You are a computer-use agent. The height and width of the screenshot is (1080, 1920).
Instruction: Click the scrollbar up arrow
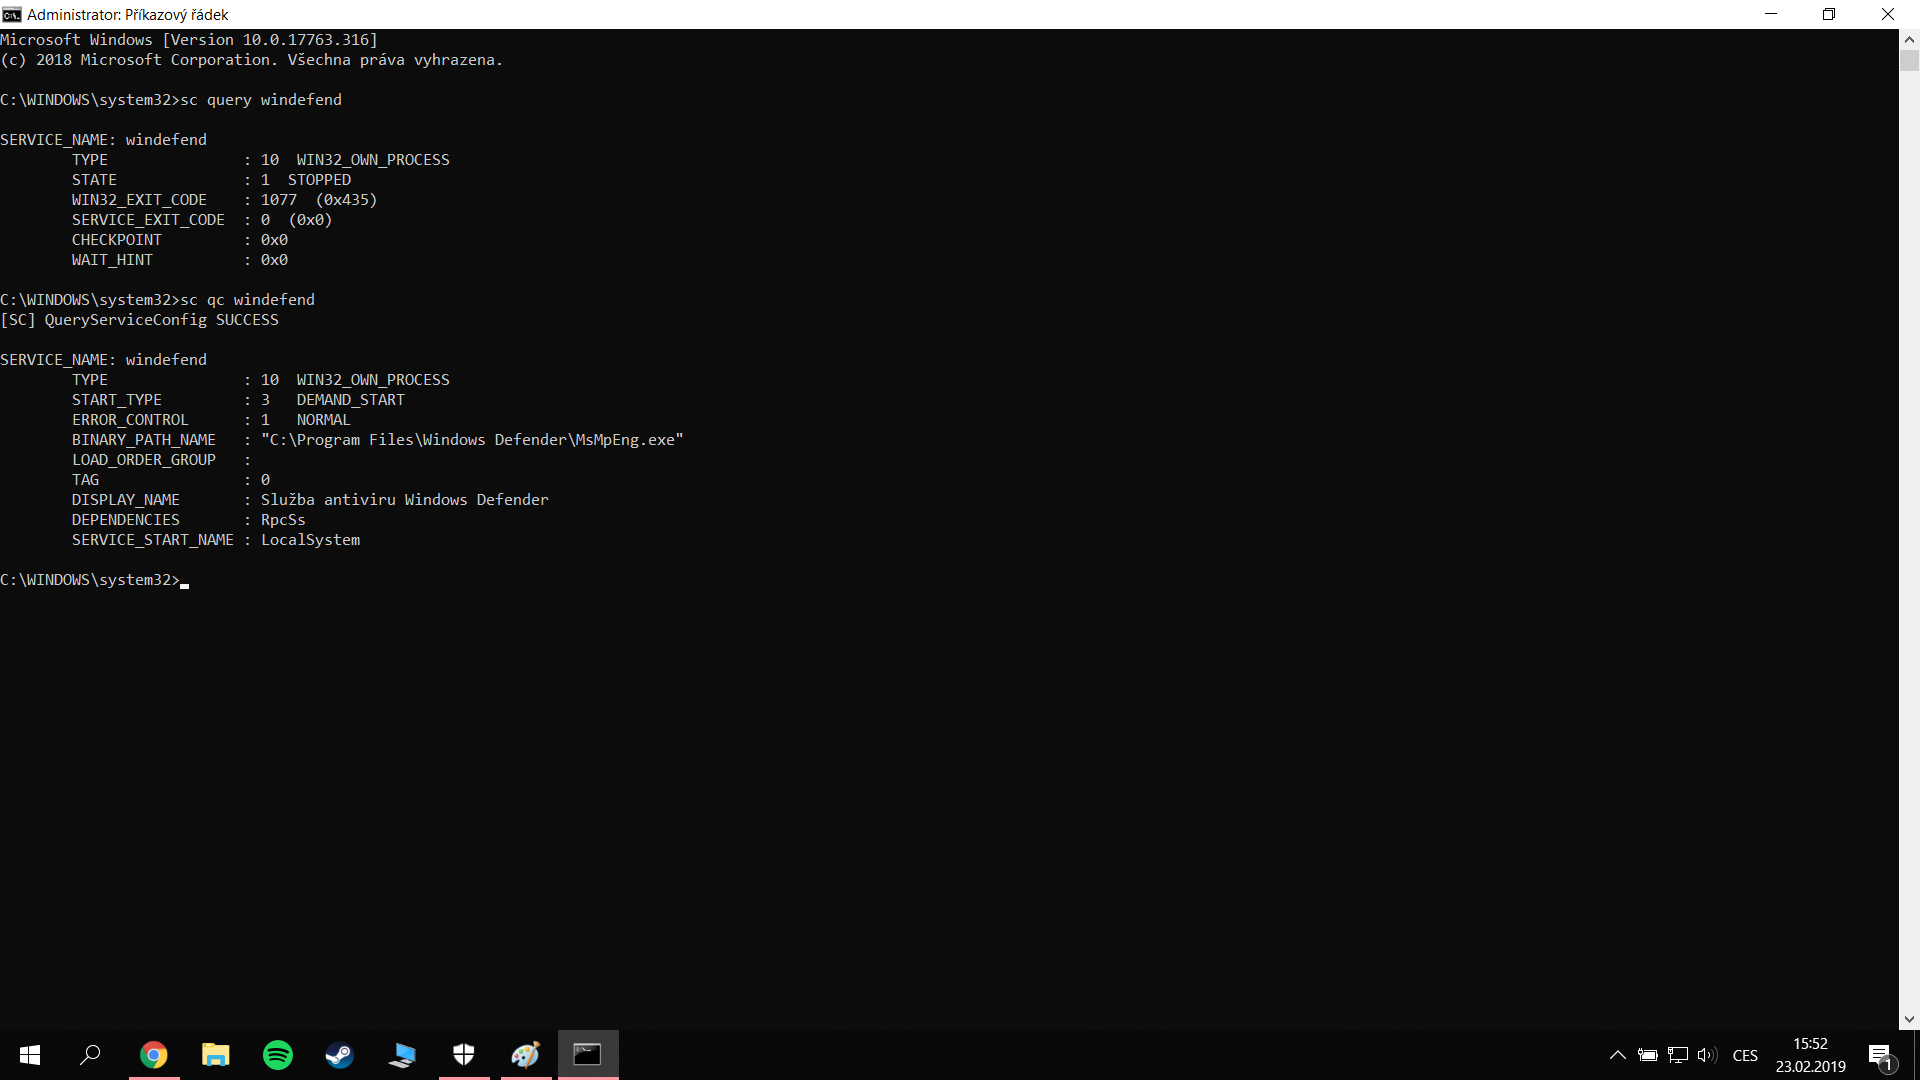pyautogui.click(x=1909, y=40)
